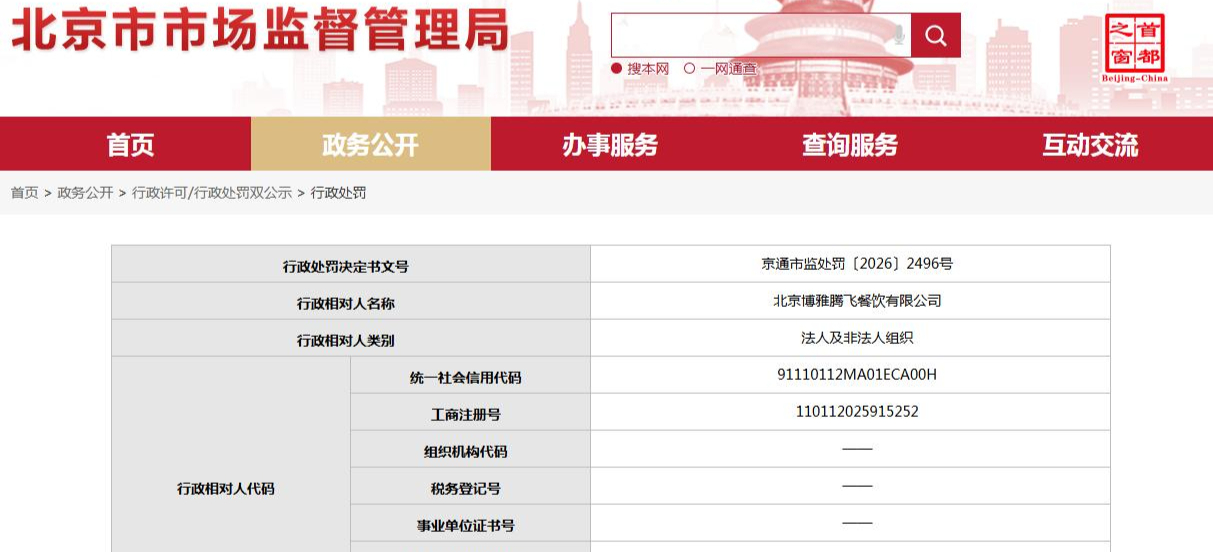The width and height of the screenshot is (1213, 552).
Task: Click company name 北京博雅腾飞餐饮有限公司
Action: 857,301
